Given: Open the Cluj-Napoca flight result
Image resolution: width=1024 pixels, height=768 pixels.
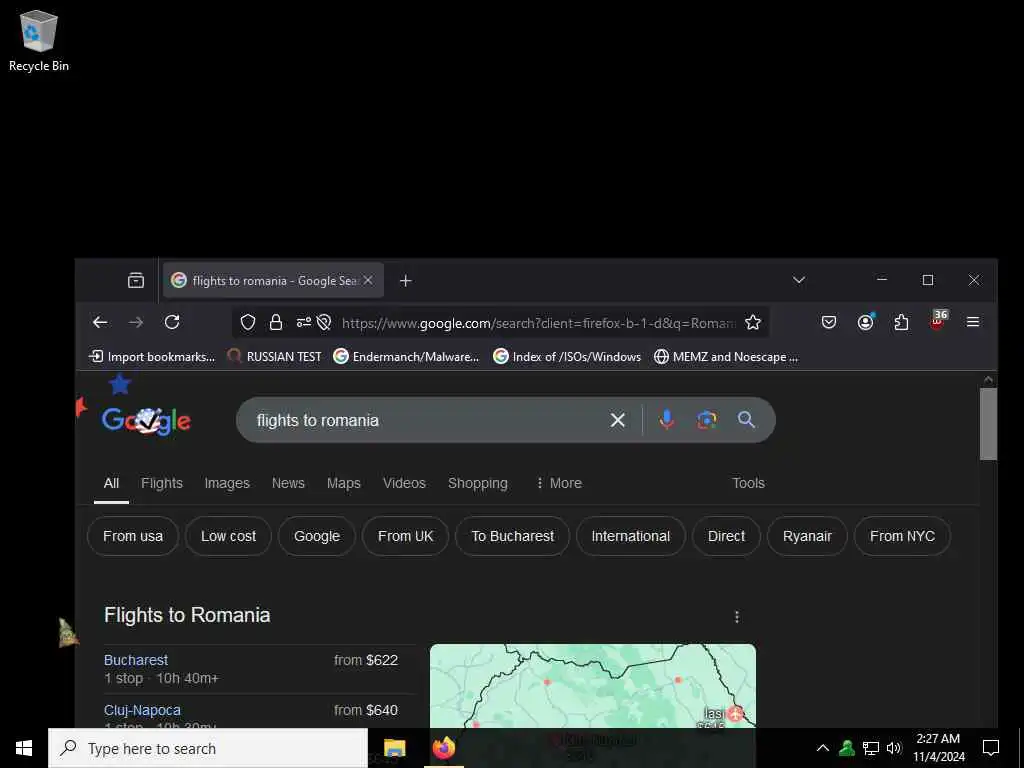Looking at the screenshot, I should point(142,710).
